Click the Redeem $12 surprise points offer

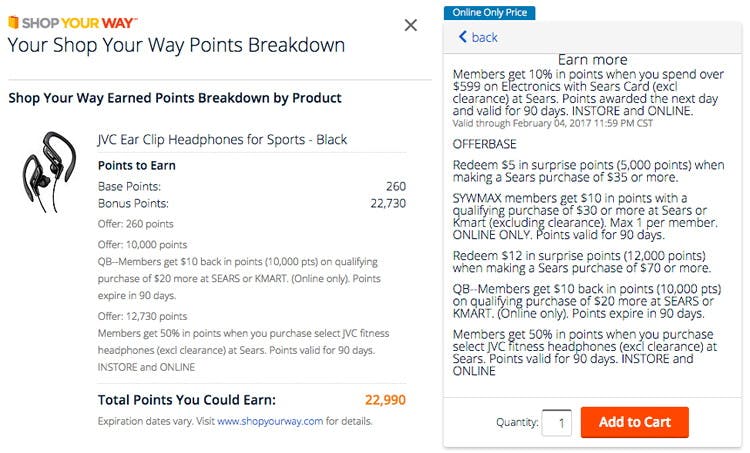(x=582, y=262)
